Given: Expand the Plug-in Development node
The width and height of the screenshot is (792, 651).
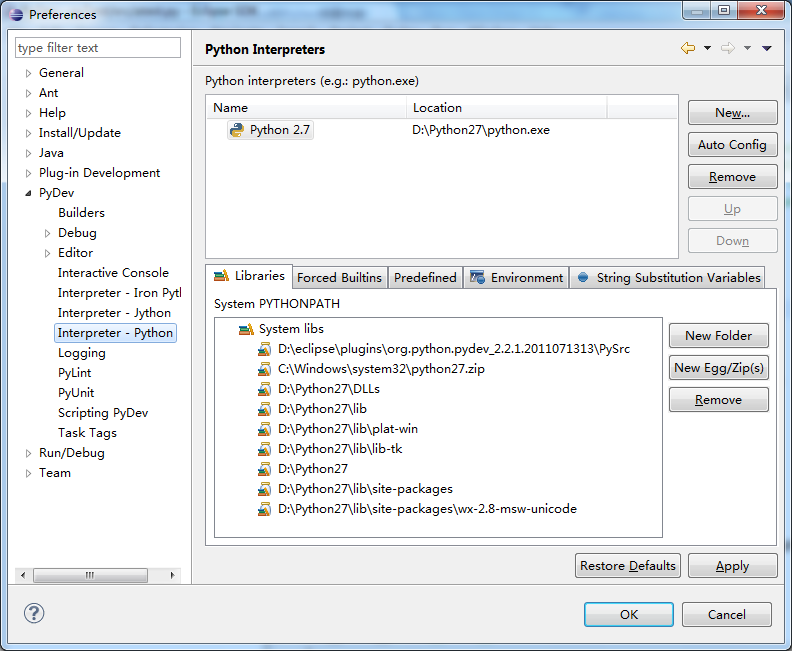Looking at the screenshot, I should [28, 173].
